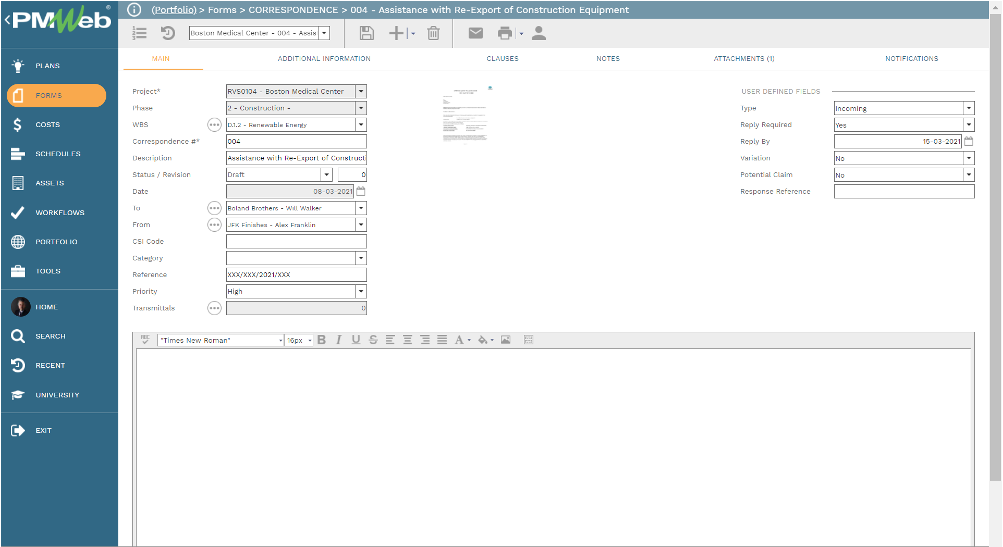Insert image in the text editor
The height and width of the screenshot is (547, 1003).
click(x=505, y=340)
